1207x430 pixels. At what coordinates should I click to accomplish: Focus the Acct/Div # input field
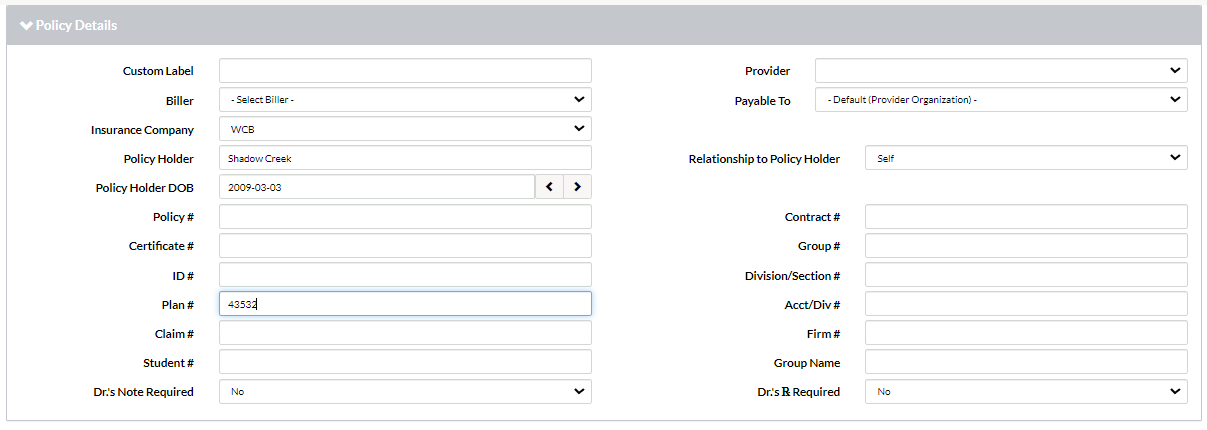tap(1026, 304)
